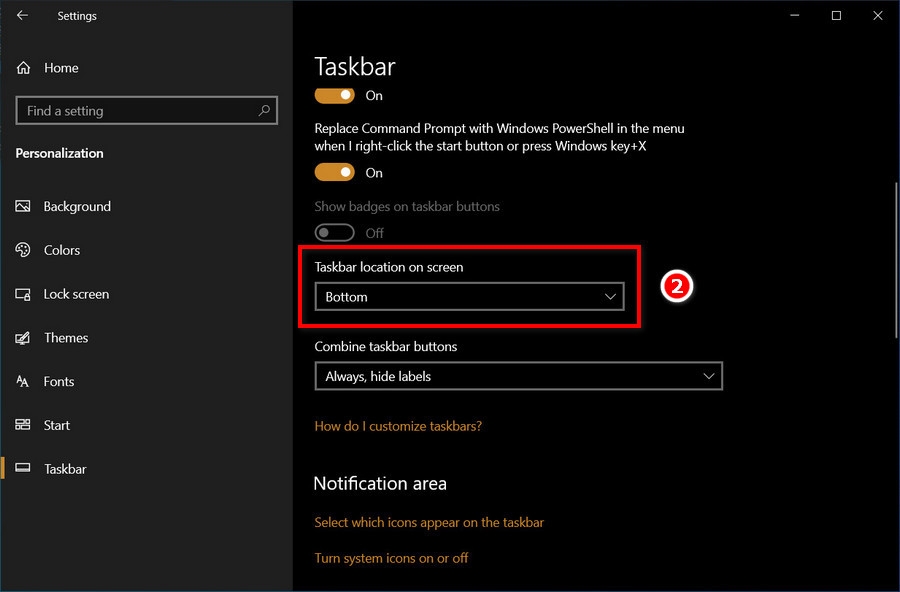
Task: Enable Show badges on taskbar buttons
Action: click(x=334, y=232)
